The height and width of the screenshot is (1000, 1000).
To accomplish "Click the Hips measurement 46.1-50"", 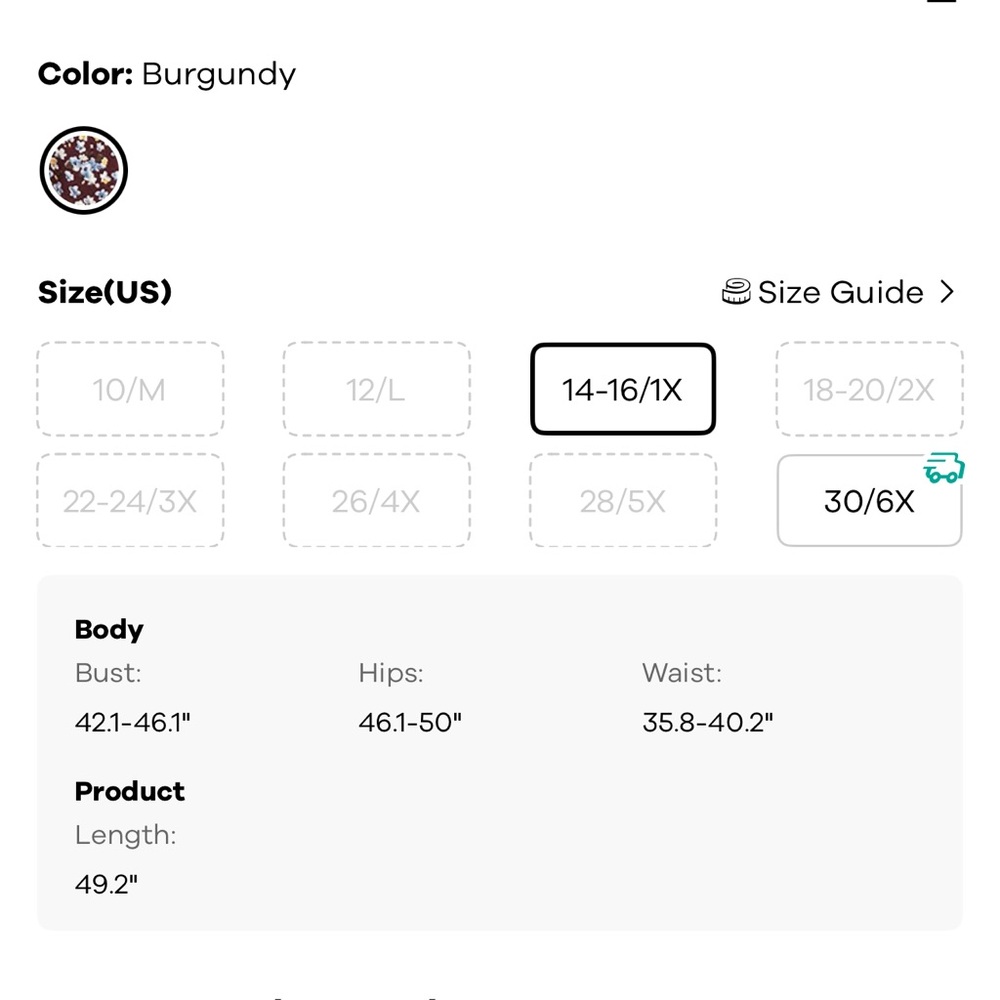I will 410,723.
